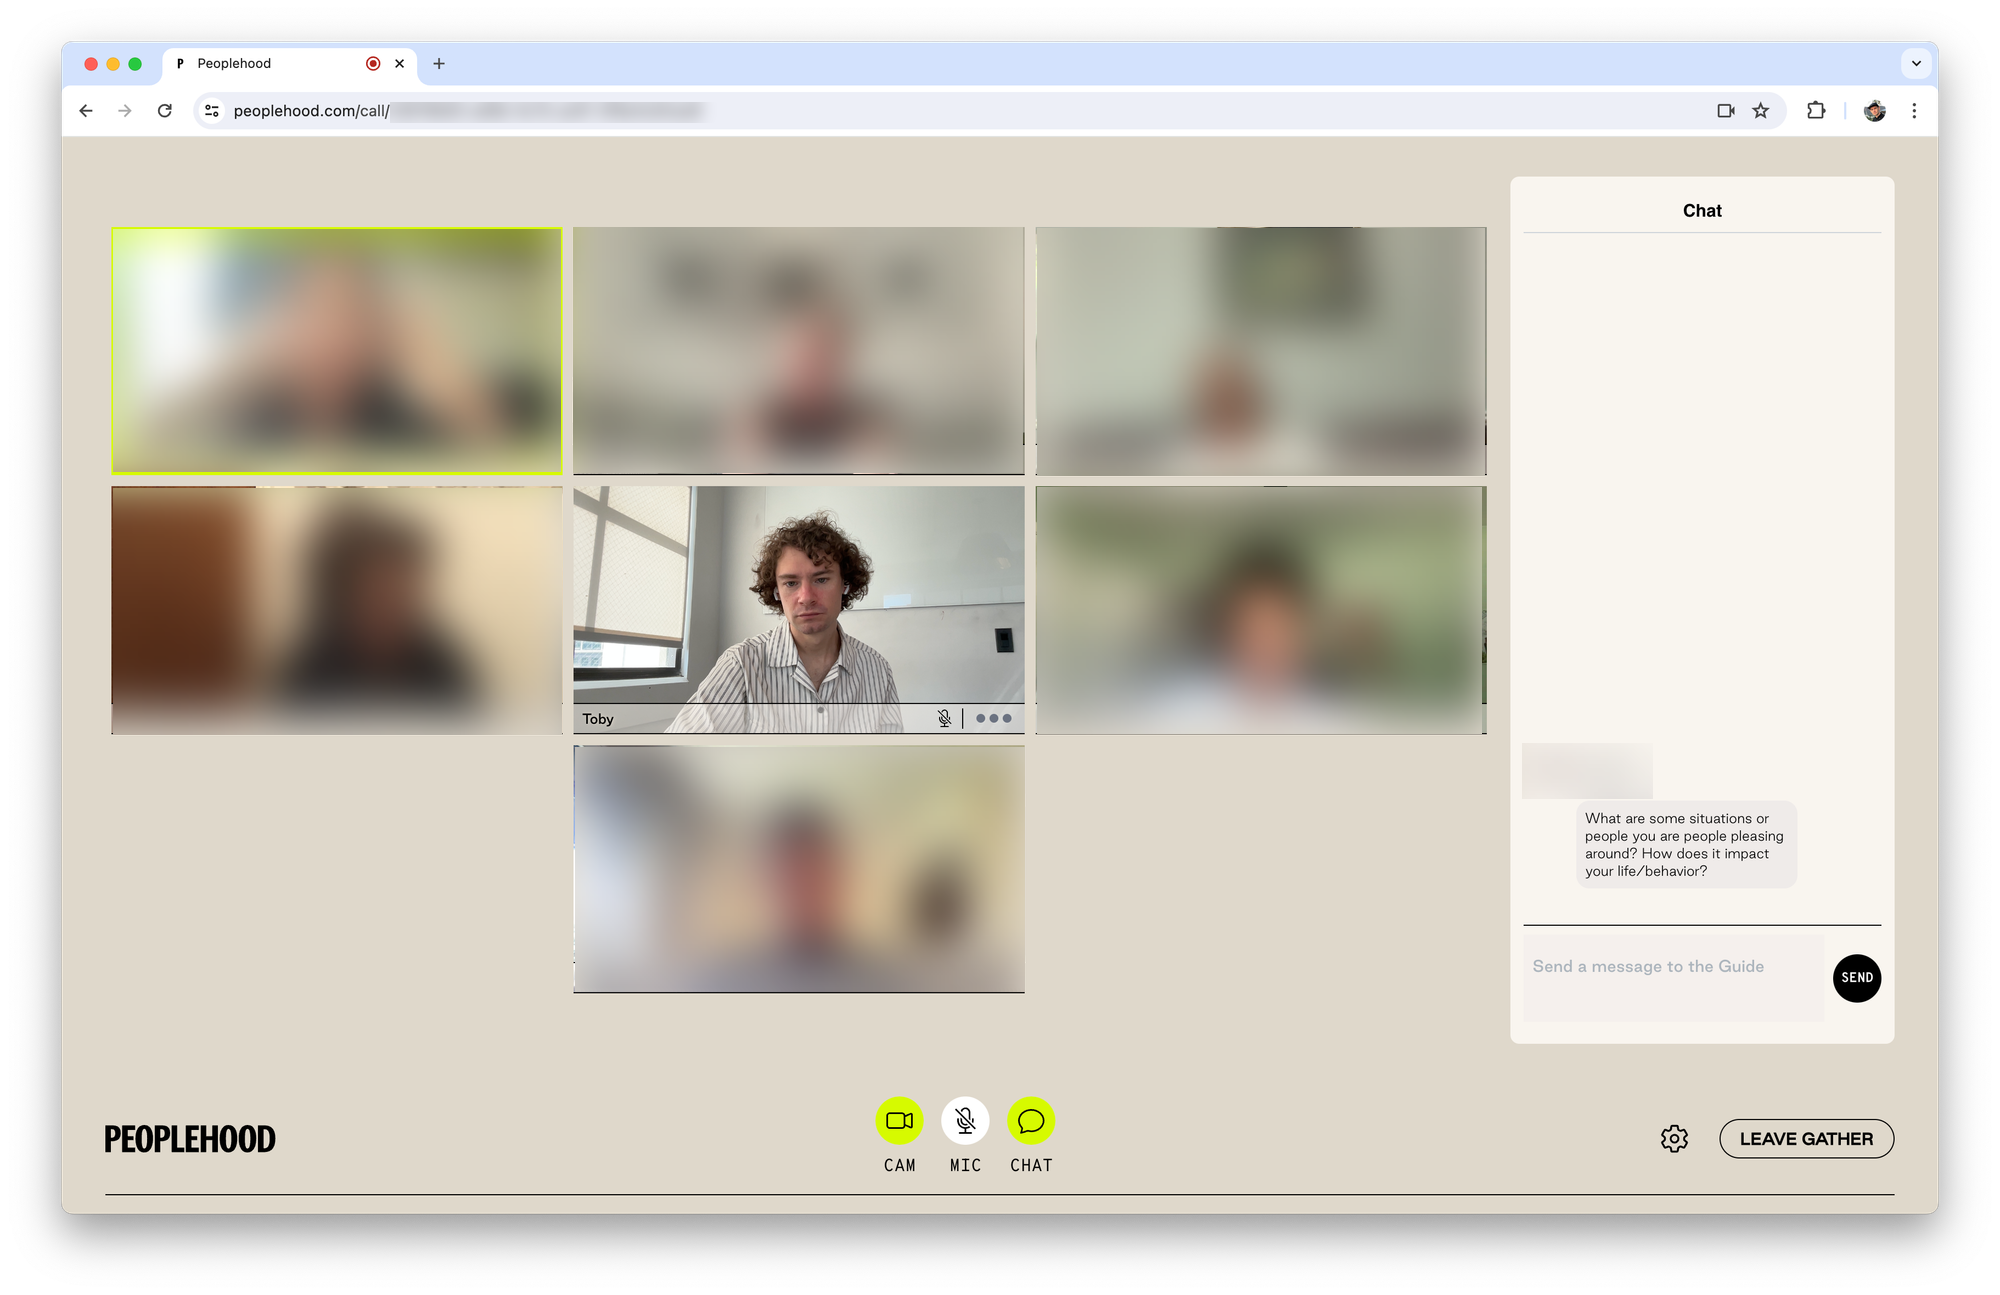
Task: Click the LEAVE GATHER button
Action: tap(1806, 1139)
